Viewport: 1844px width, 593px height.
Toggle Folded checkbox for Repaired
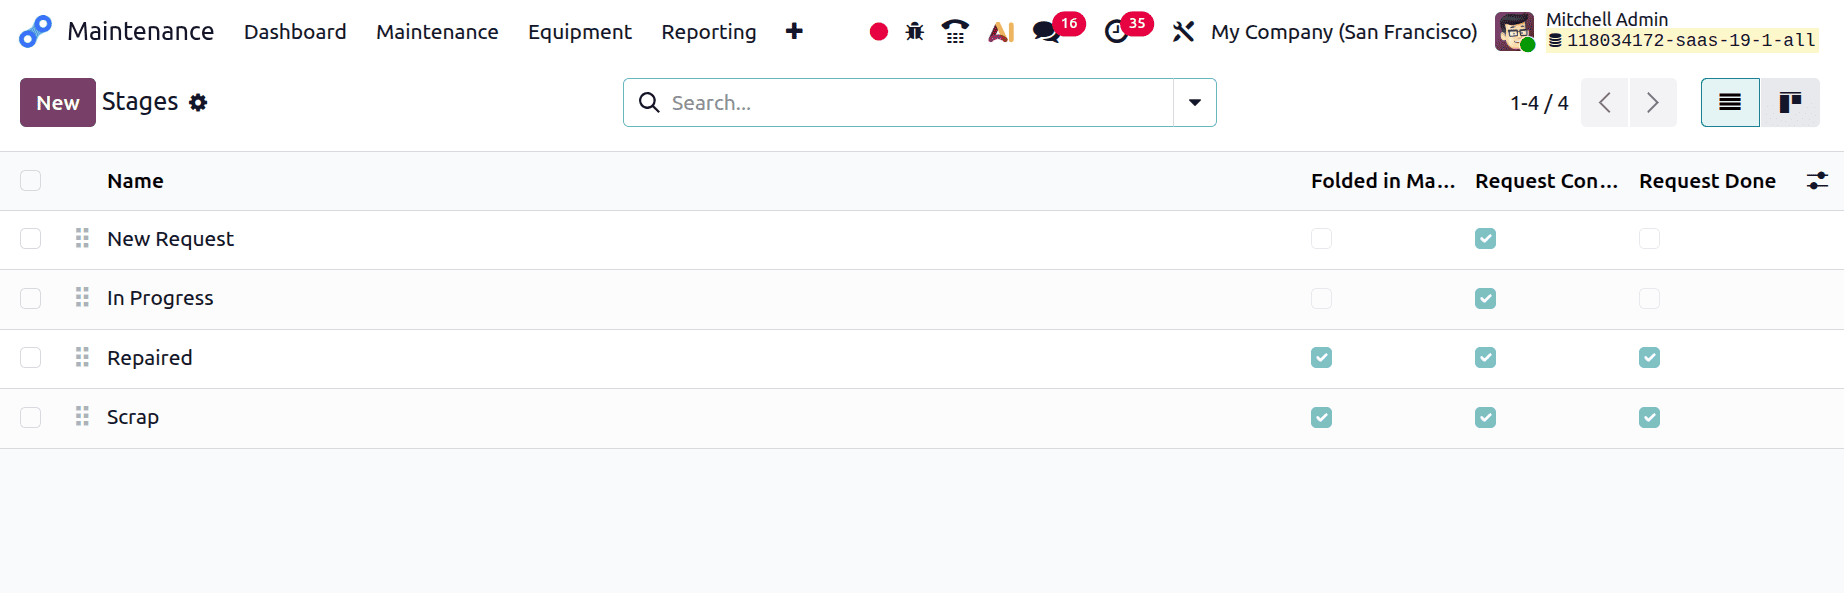(x=1321, y=357)
